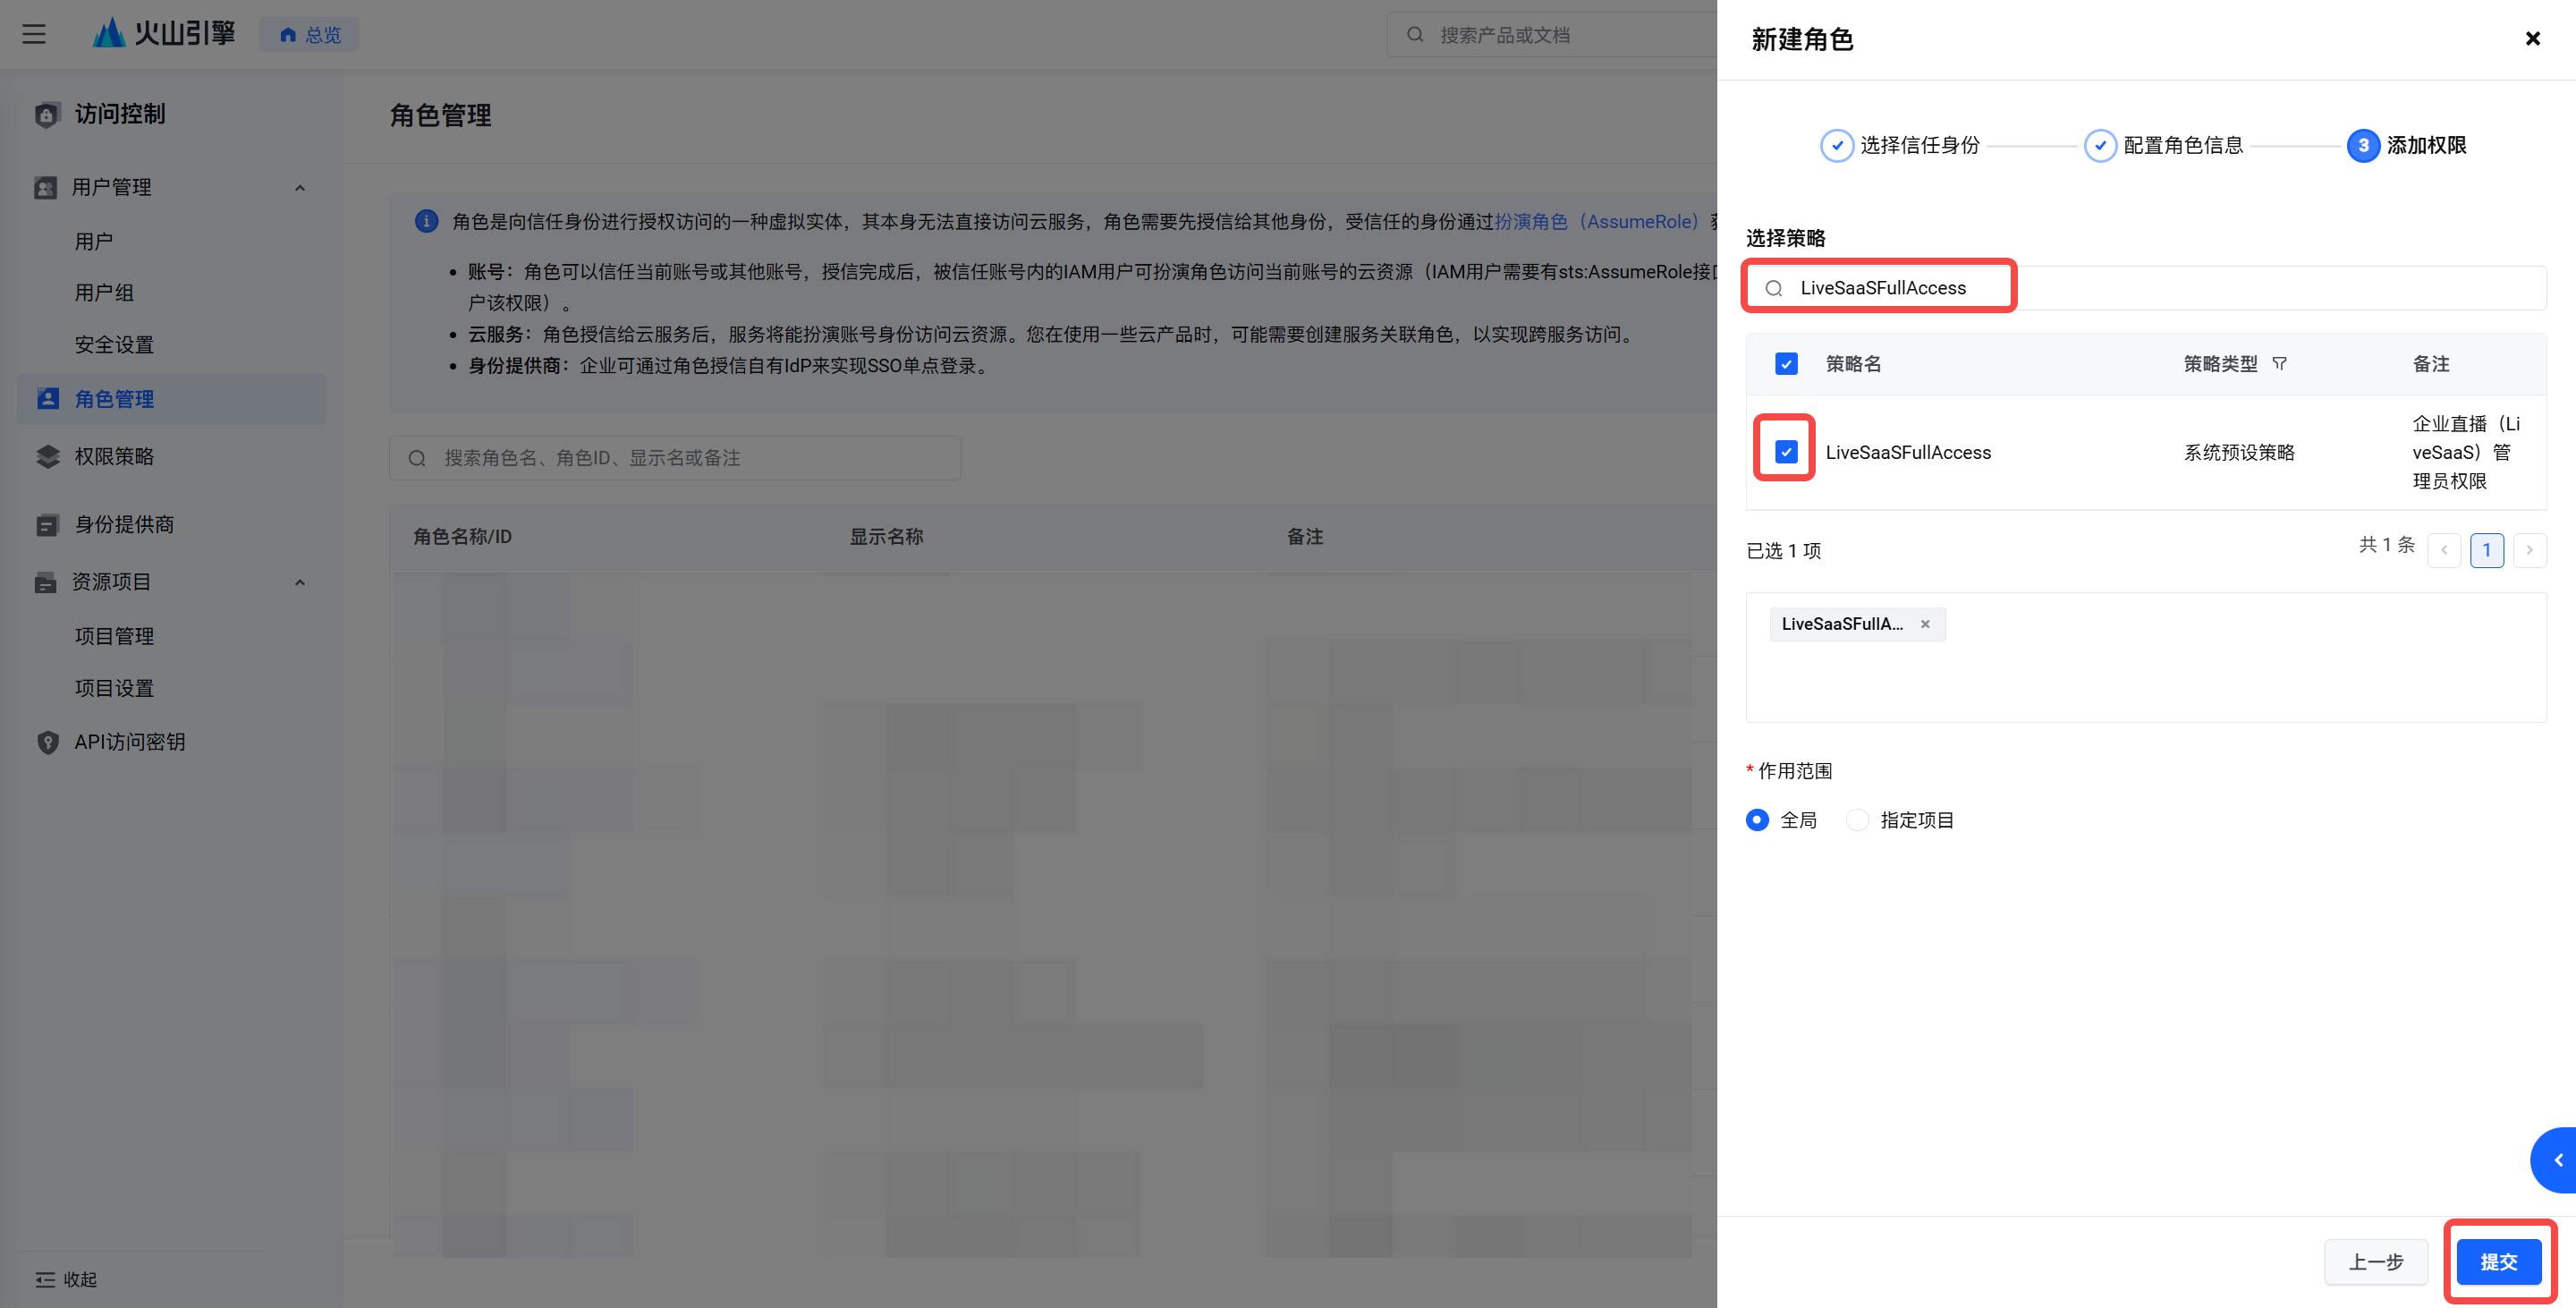This screenshot has width=2576, height=1308.
Task: Click the 显示名称 column header
Action: [887, 537]
